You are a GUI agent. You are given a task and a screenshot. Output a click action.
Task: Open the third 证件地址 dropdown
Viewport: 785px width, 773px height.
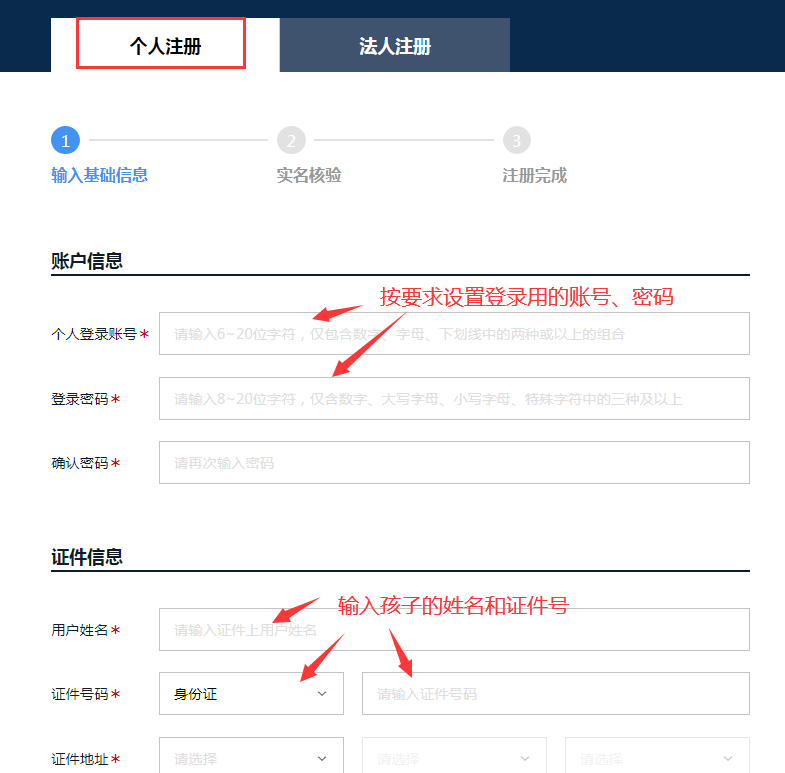point(657,756)
